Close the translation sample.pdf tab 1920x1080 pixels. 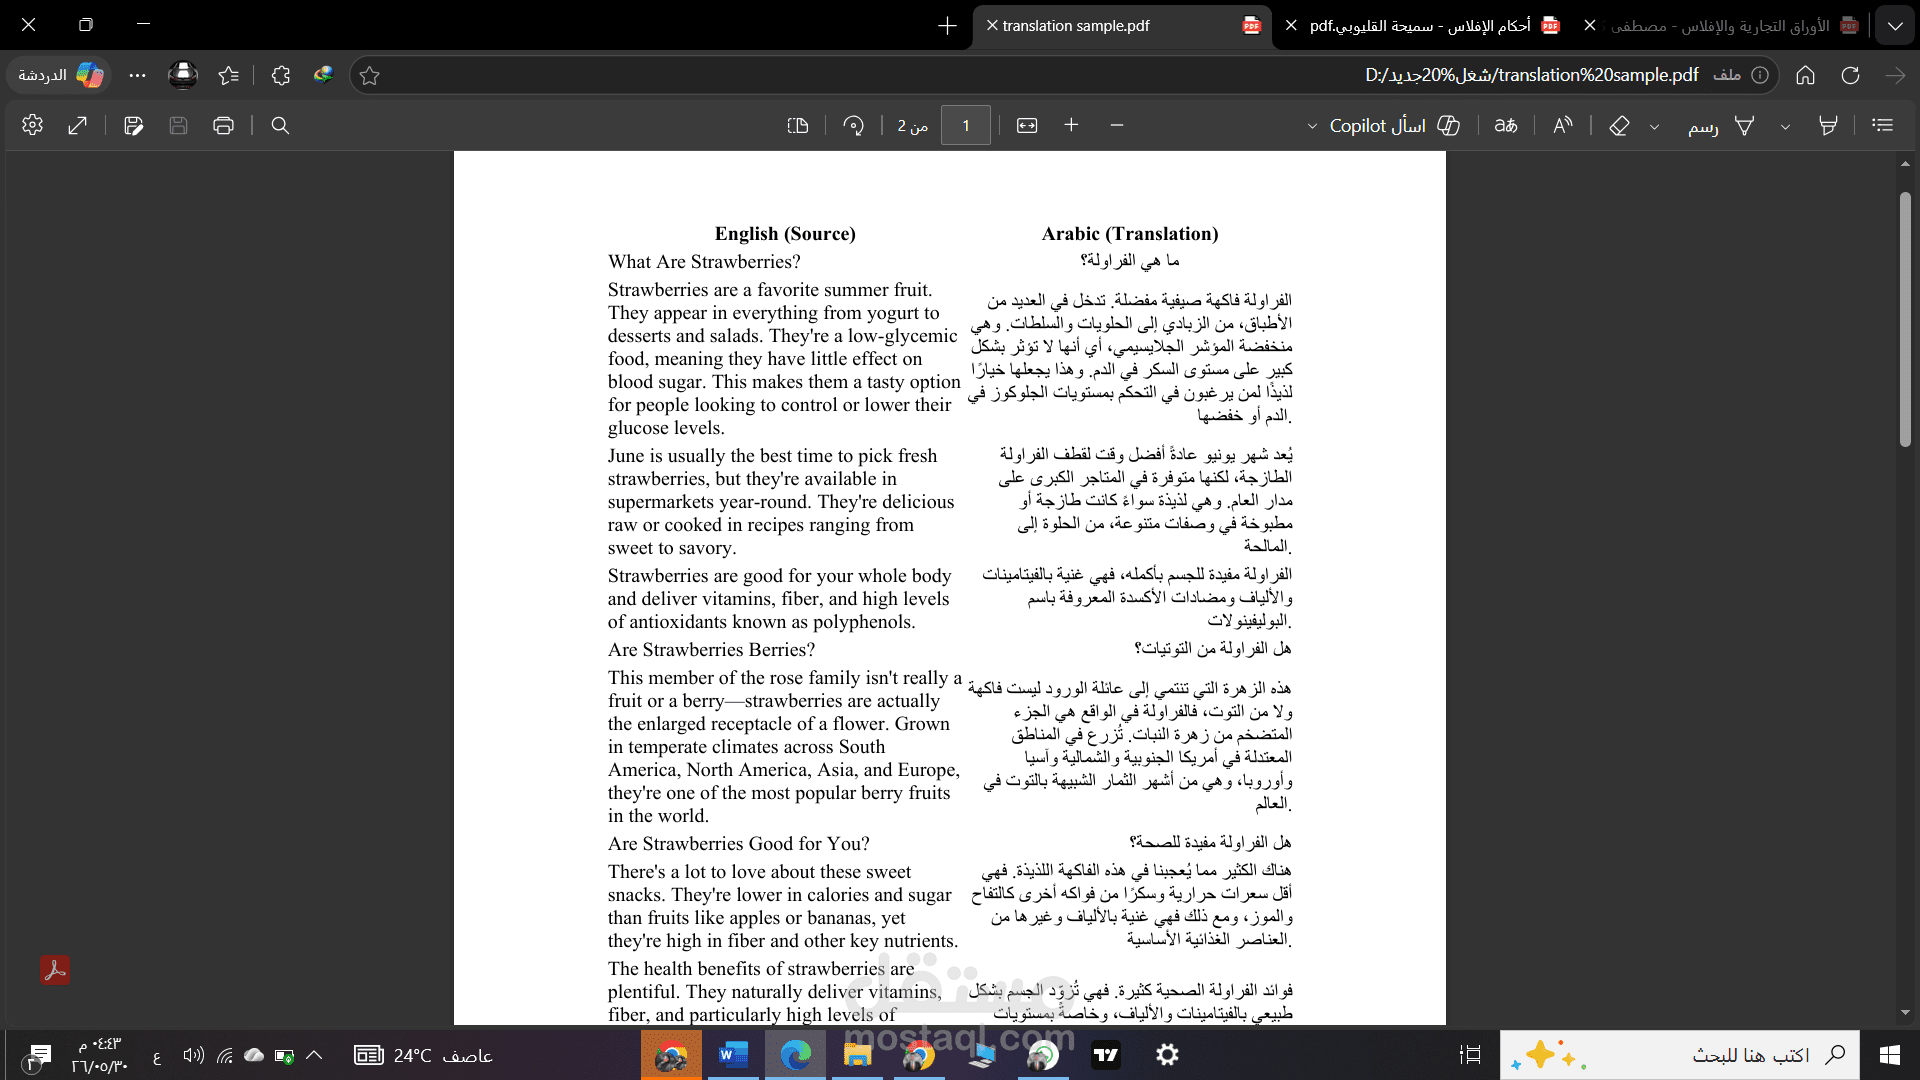pyautogui.click(x=992, y=26)
